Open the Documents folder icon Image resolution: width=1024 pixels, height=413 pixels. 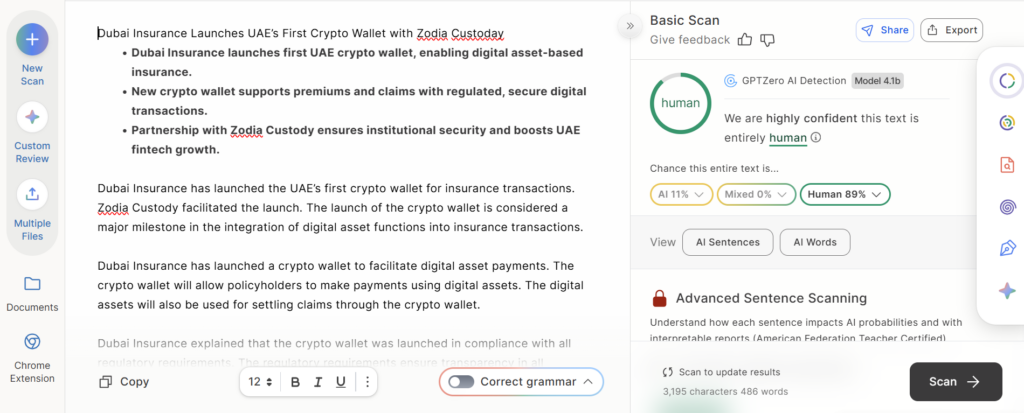tap(32, 283)
